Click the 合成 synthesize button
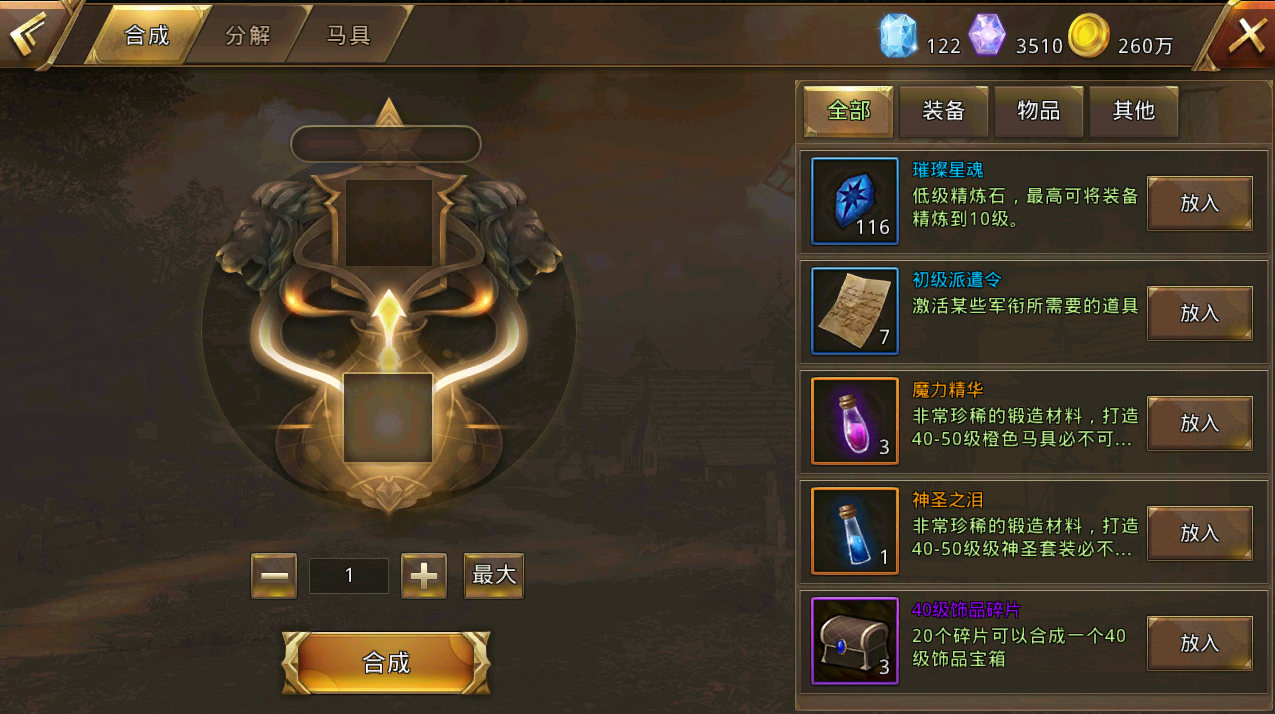Screen dimensions: 1275x714 (386, 663)
